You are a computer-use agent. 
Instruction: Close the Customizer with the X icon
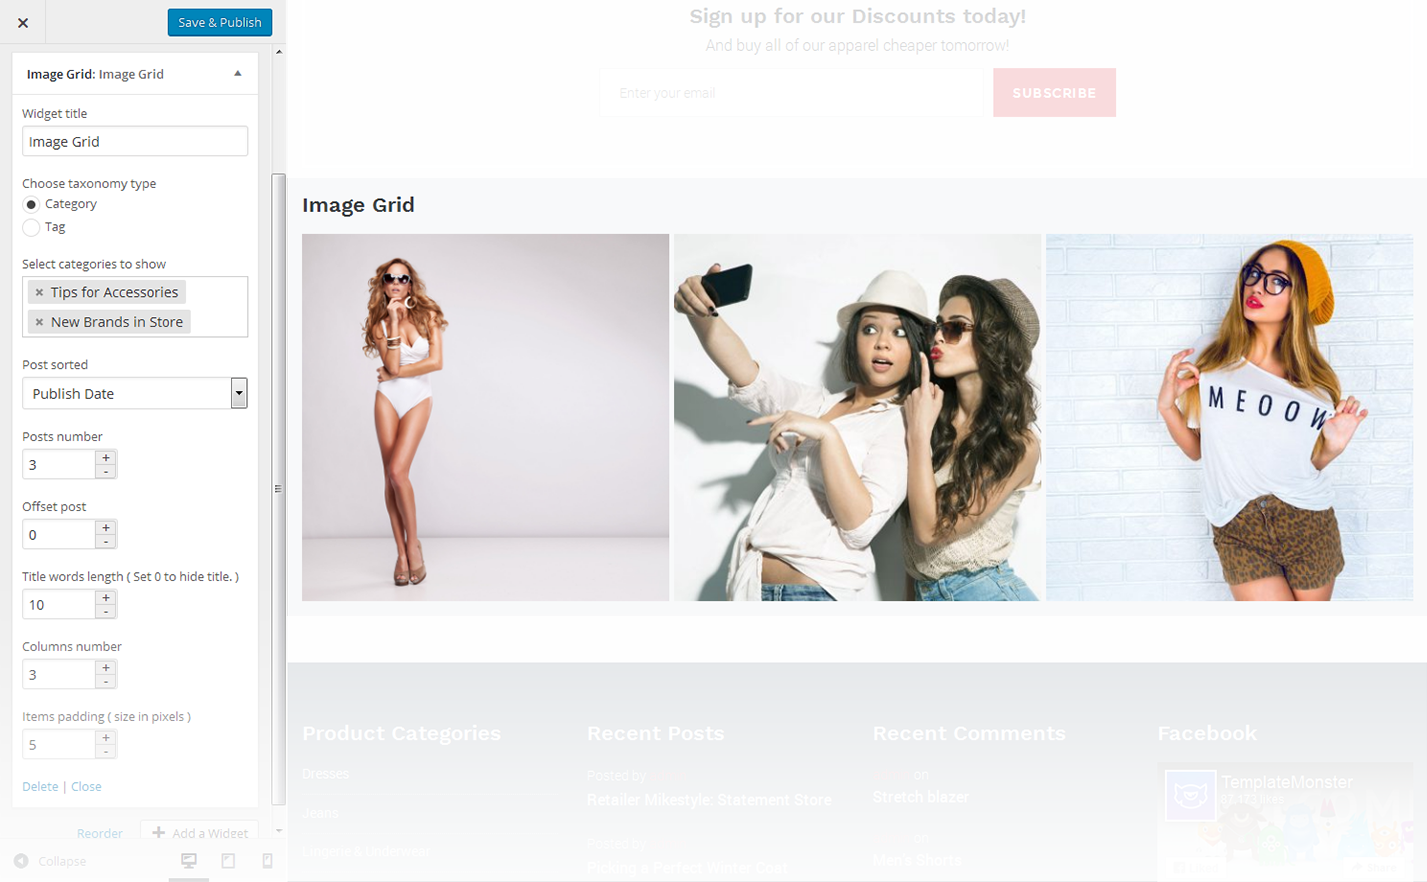click(x=23, y=22)
